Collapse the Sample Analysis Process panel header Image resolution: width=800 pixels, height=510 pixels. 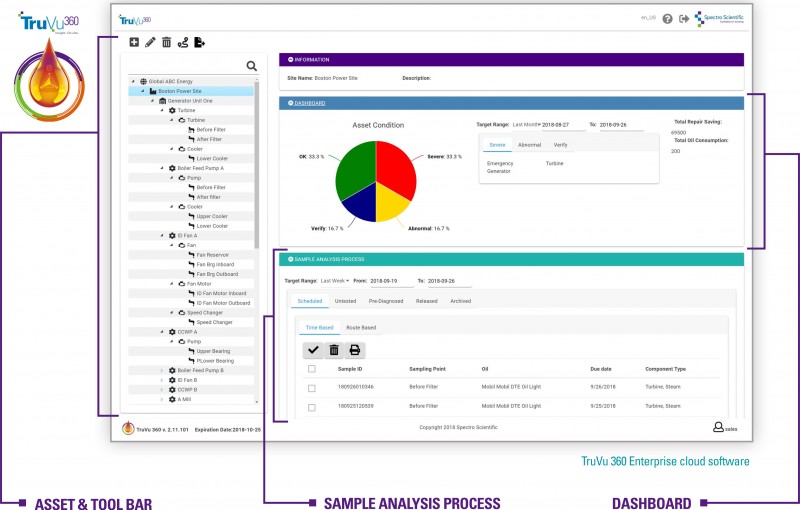click(511, 259)
